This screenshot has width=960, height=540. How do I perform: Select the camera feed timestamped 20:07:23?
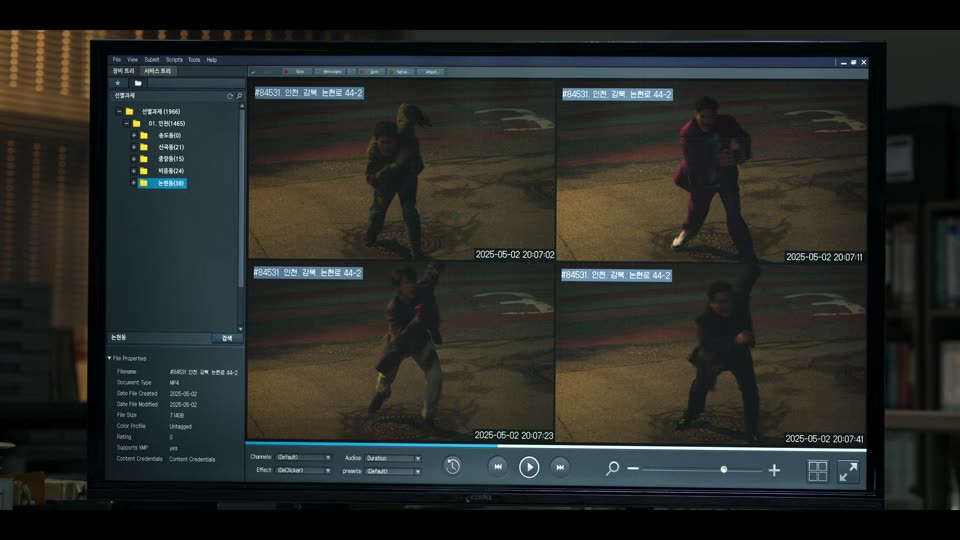(401, 351)
